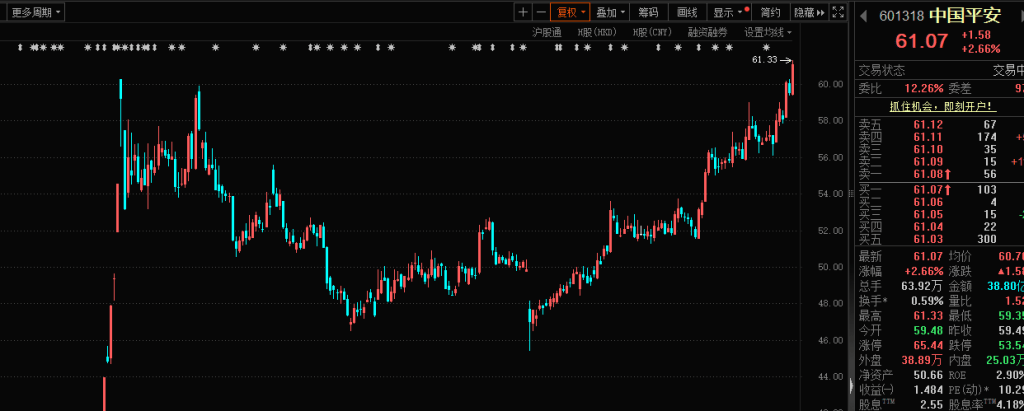
Task: Select the H股(CNY) tab
Action: [653, 32]
